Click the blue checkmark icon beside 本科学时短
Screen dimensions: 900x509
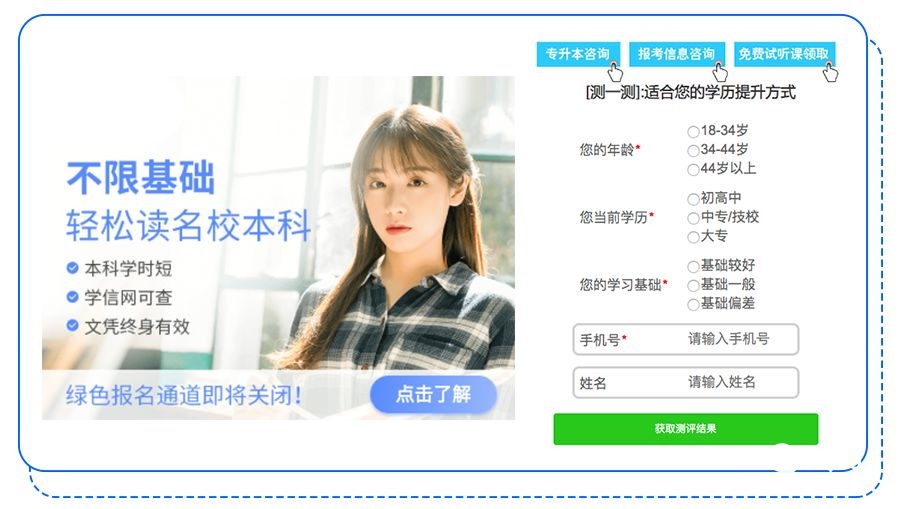72,267
